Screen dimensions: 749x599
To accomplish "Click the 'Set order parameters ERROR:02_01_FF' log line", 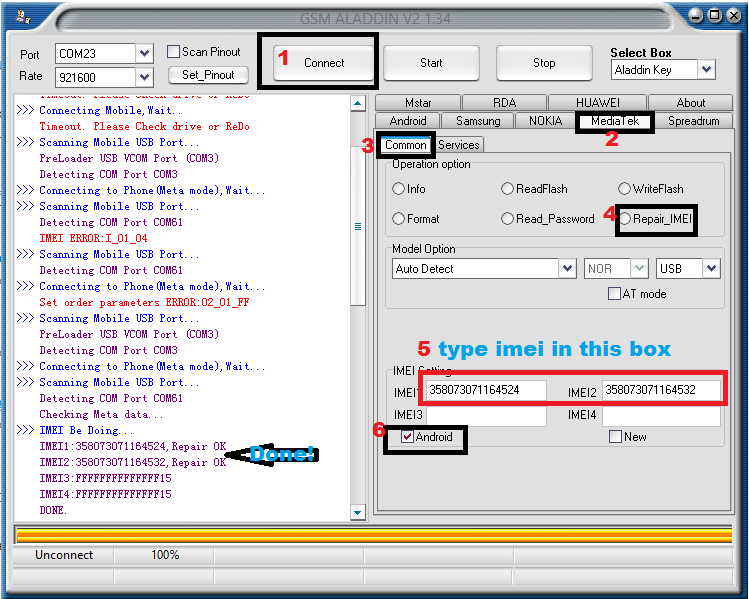I will click(x=144, y=302).
